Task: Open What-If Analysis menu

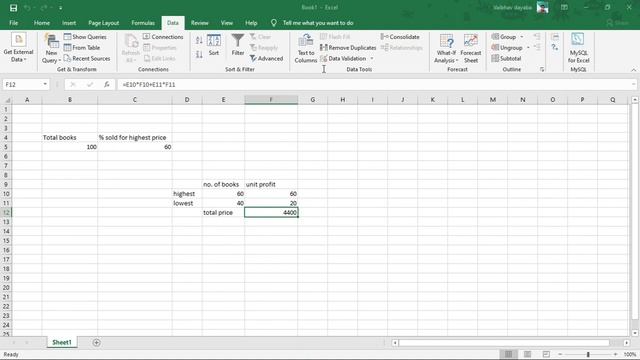Action: [x=446, y=49]
